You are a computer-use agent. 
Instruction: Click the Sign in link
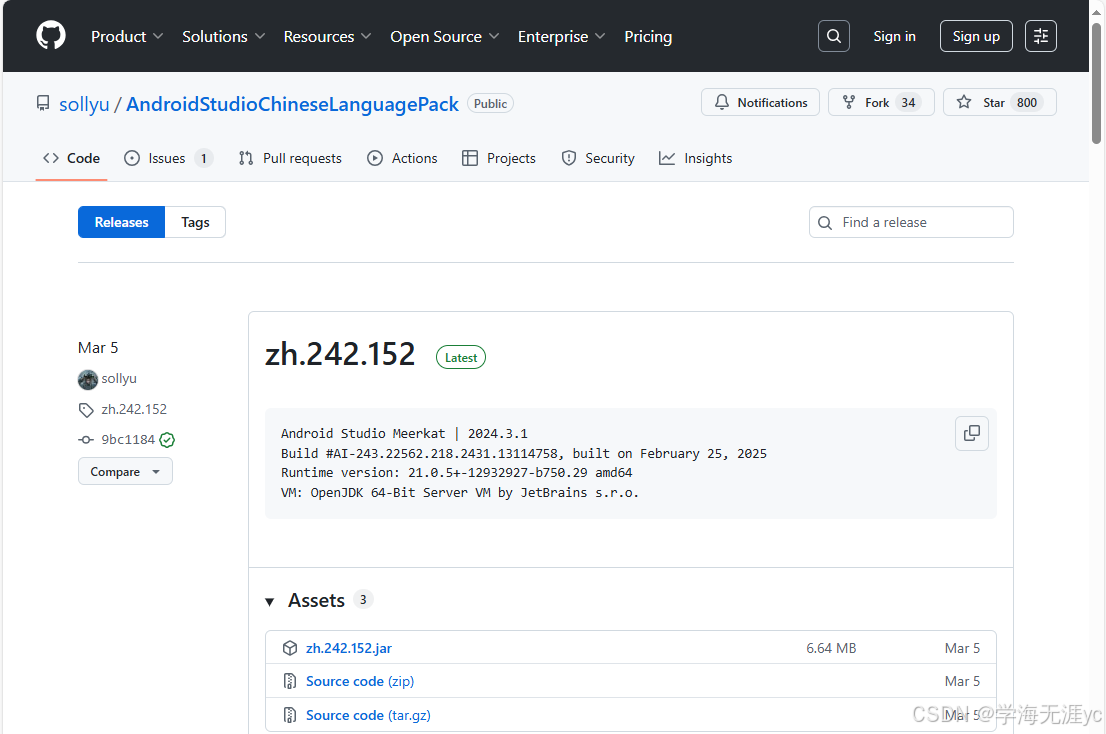coord(894,36)
